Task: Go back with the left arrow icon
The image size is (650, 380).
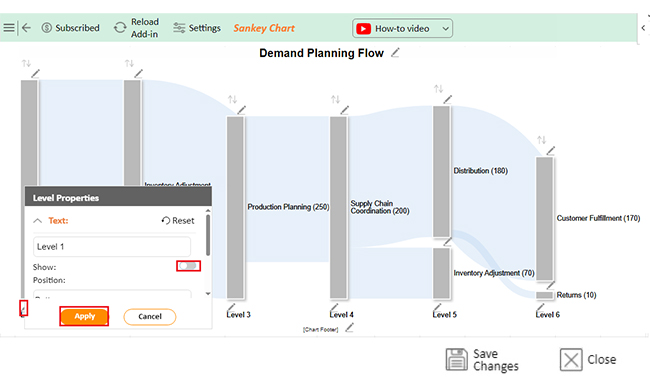Action: pos(26,28)
